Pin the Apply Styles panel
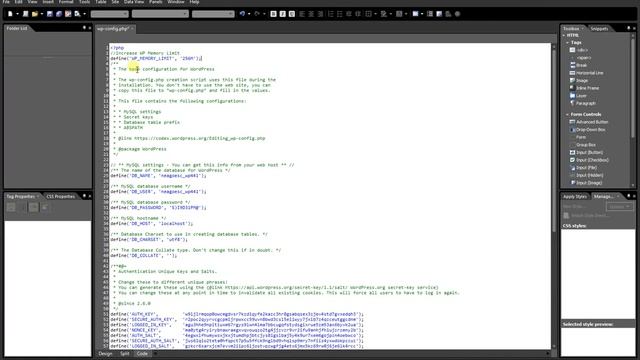The width and height of the screenshot is (640, 360). 629,196
